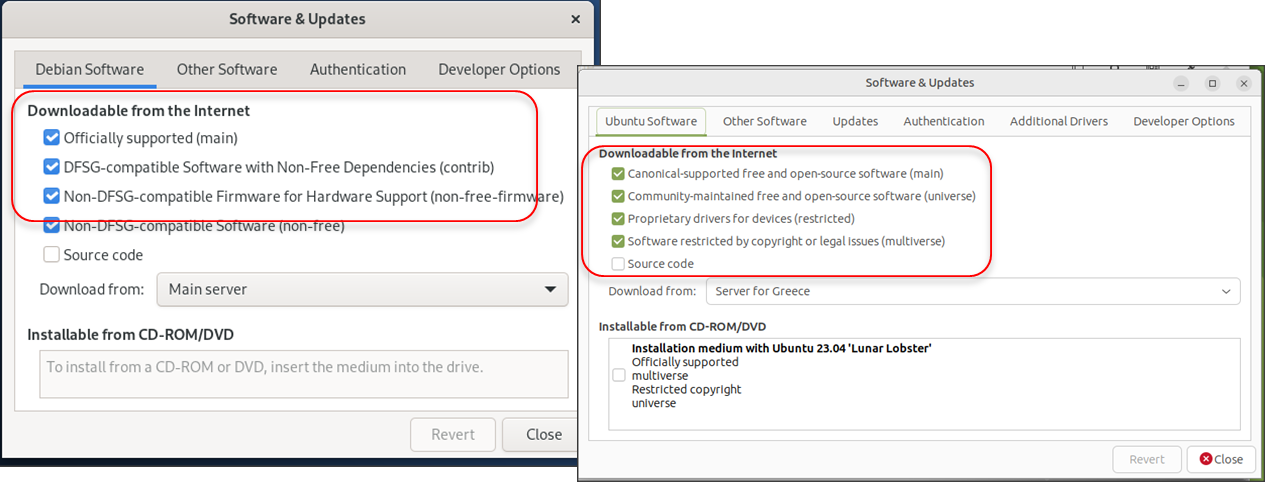This screenshot has width=1266, height=482.
Task: Enable Source code in Debian window
Action: (x=52, y=255)
